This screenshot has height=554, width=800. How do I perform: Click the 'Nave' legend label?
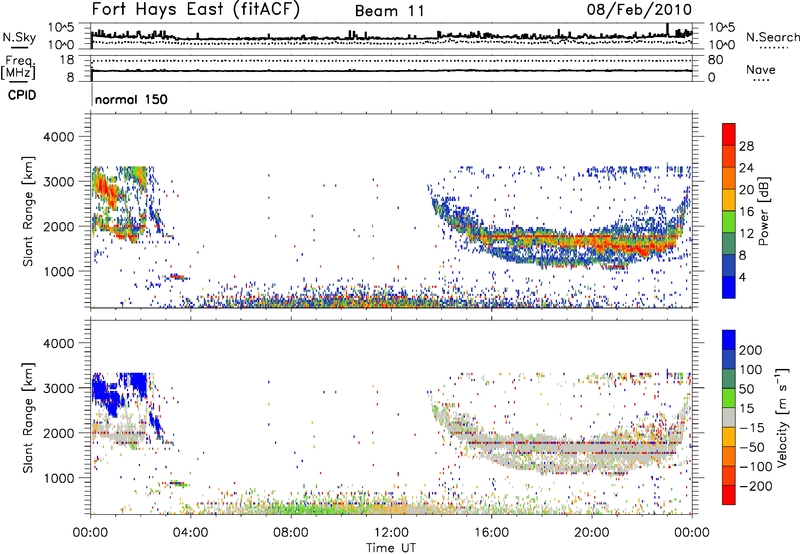(x=761, y=70)
